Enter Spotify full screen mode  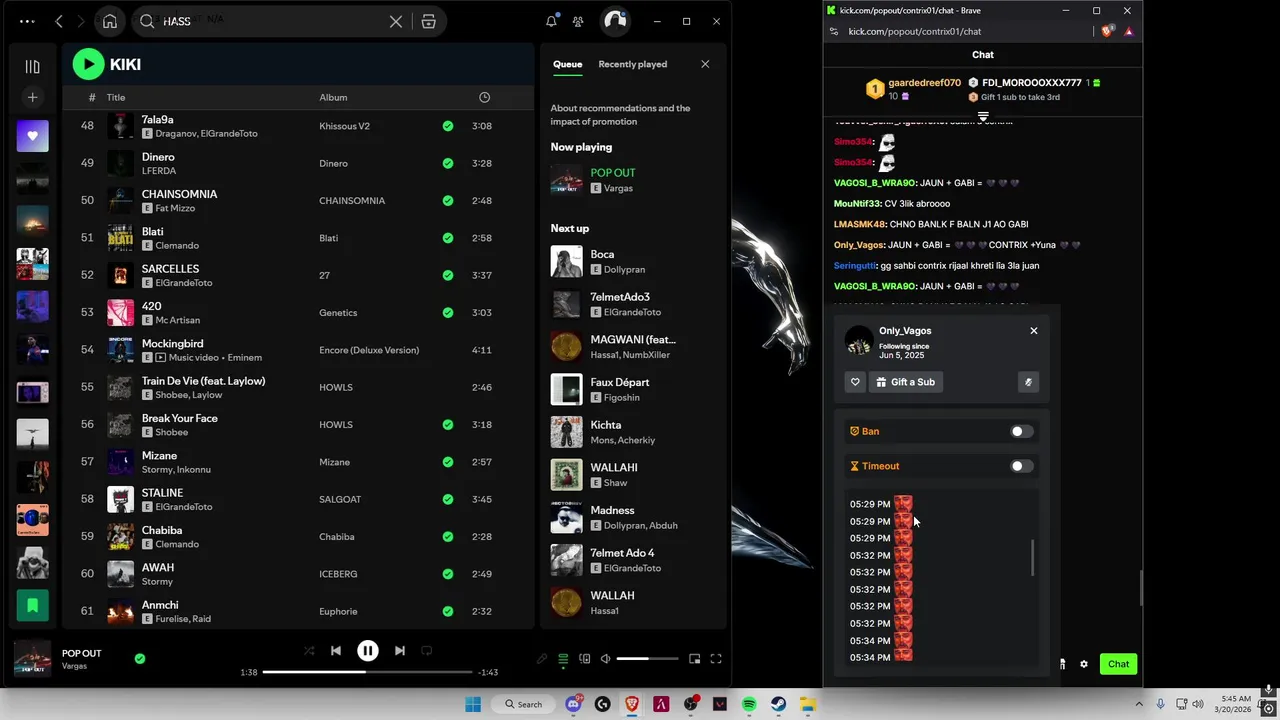(716, 659)
